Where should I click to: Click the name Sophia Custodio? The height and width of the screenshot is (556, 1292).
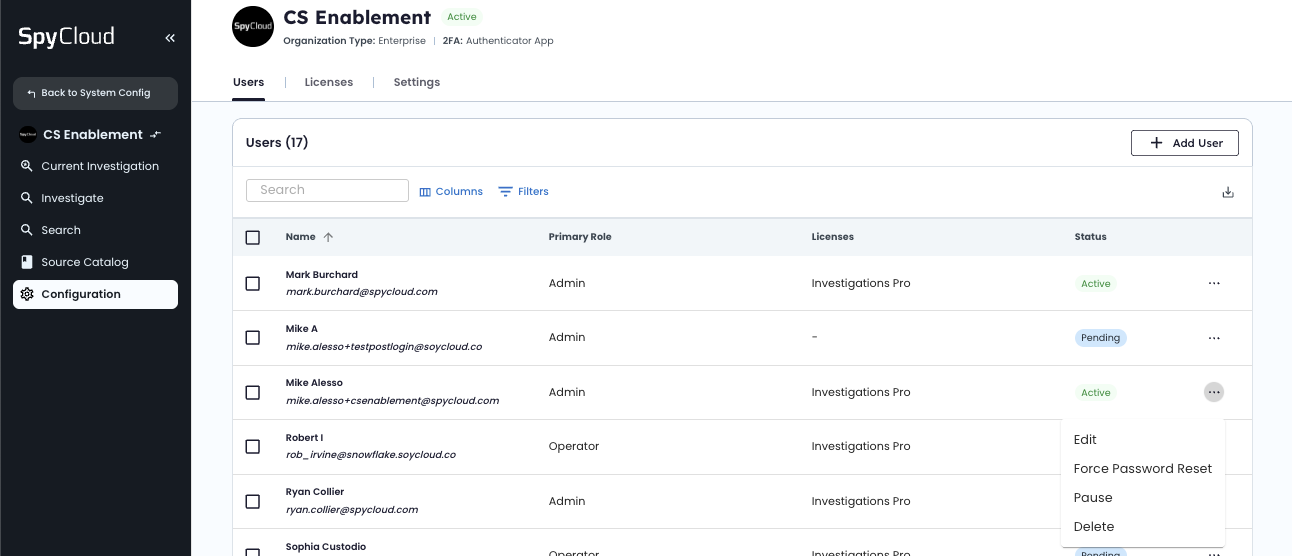[326, 547]
